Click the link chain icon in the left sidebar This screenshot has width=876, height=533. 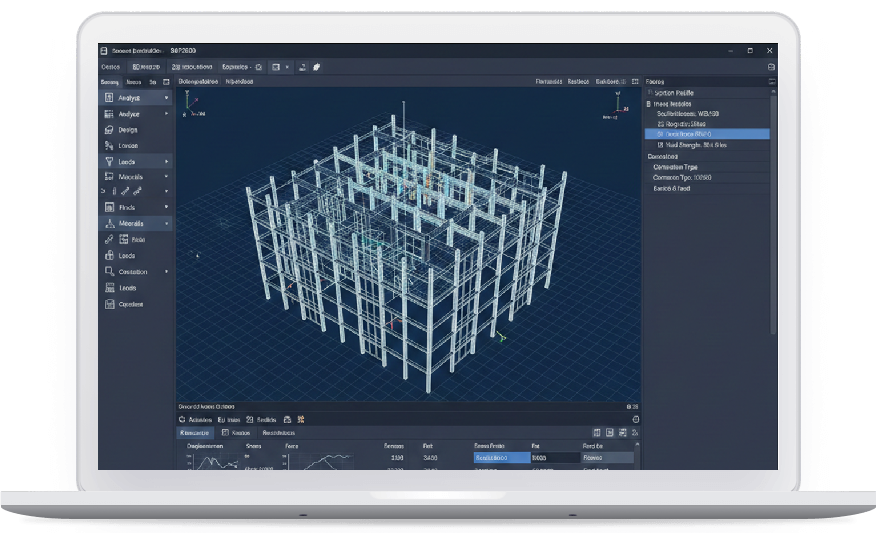tap(109, 239)
